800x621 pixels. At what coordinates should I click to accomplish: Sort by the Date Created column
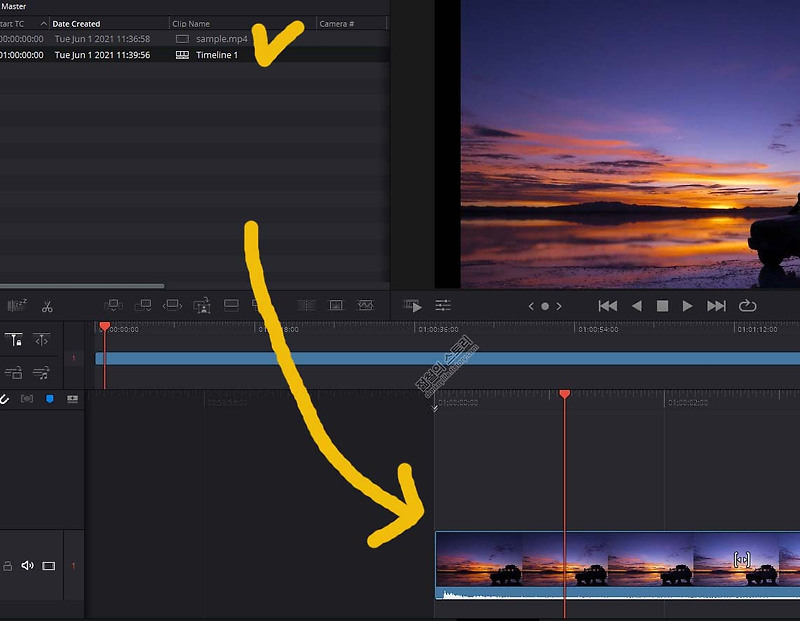click(x=77, y=24)
